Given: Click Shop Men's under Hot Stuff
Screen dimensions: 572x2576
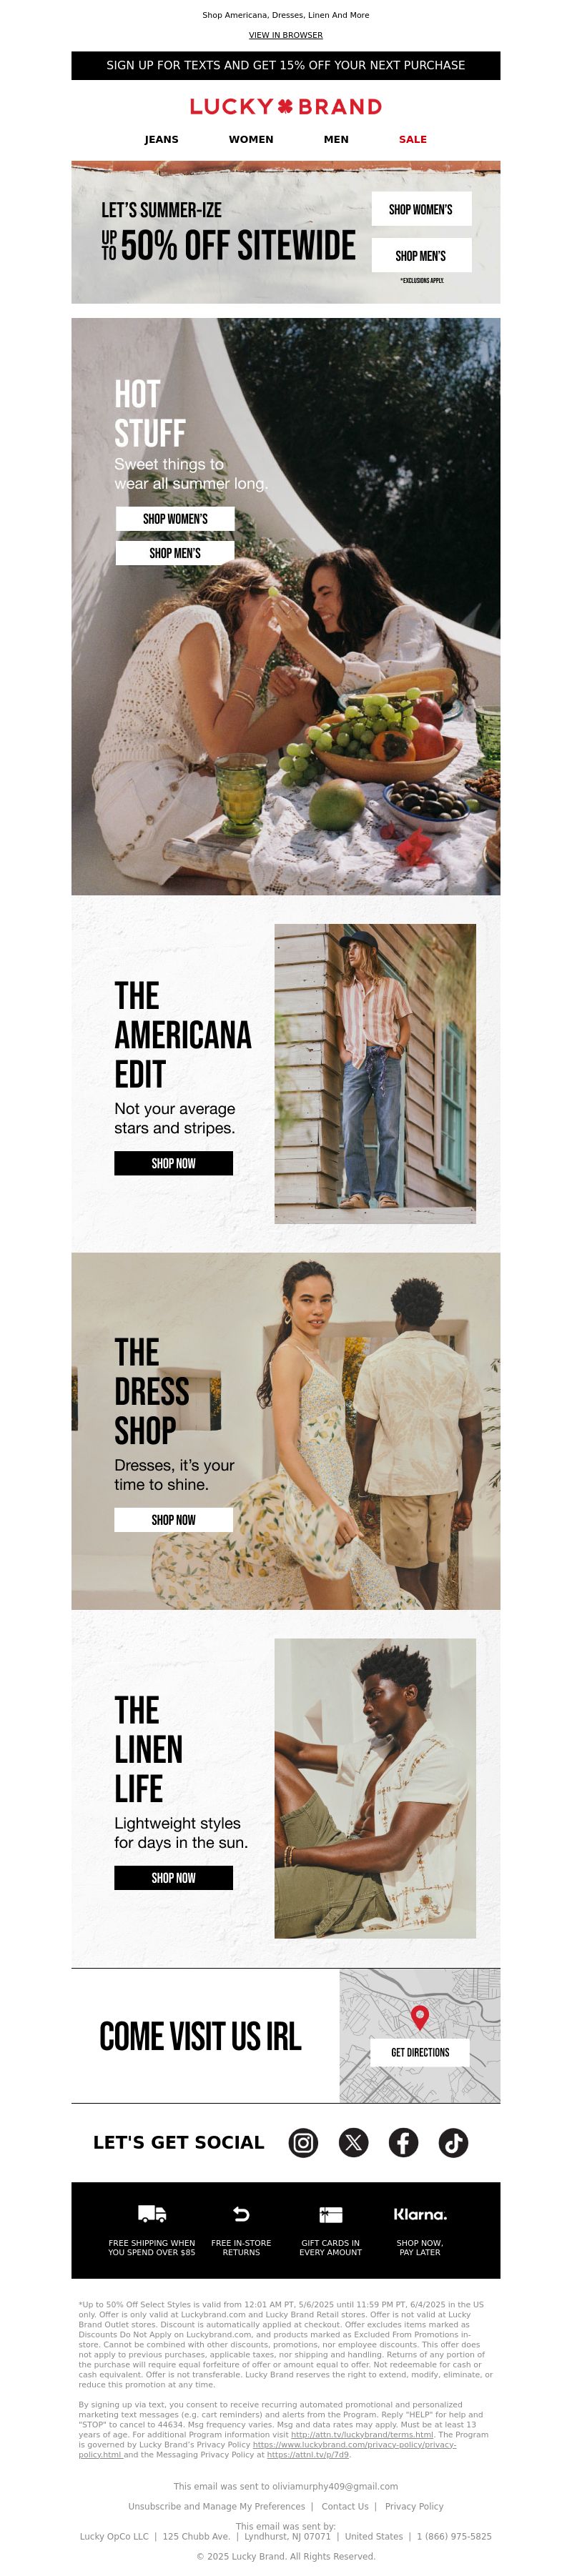Looking at the screenshot, I should [175, 553].
